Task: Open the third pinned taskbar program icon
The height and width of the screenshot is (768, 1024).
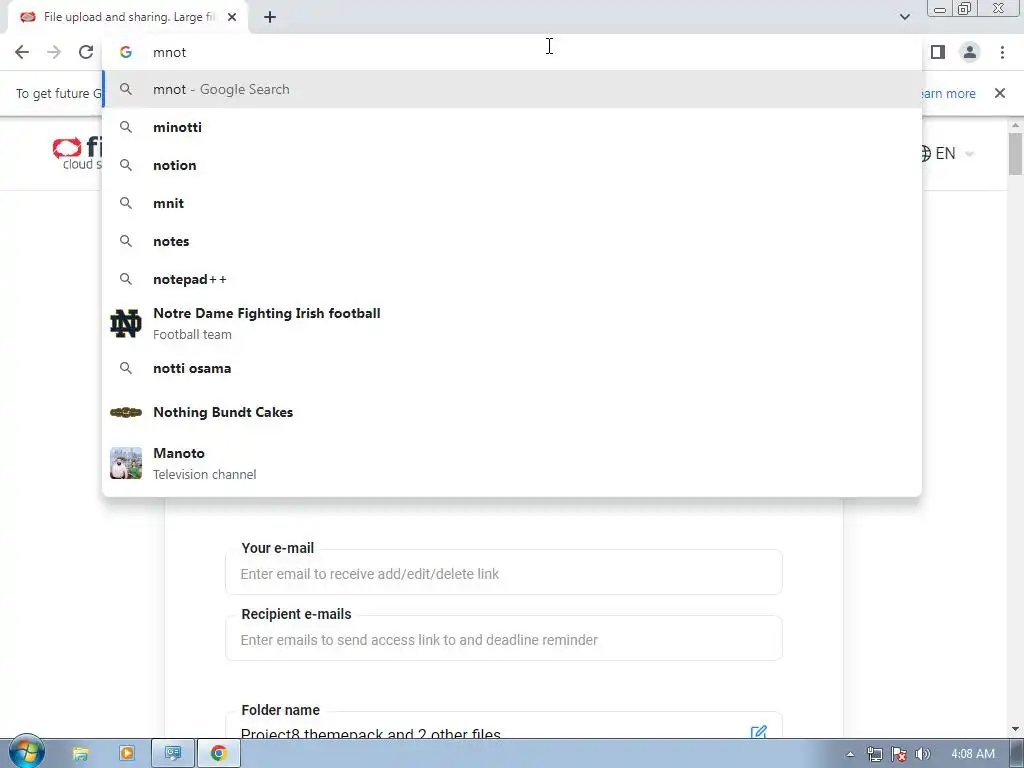Action: [172, 754]
